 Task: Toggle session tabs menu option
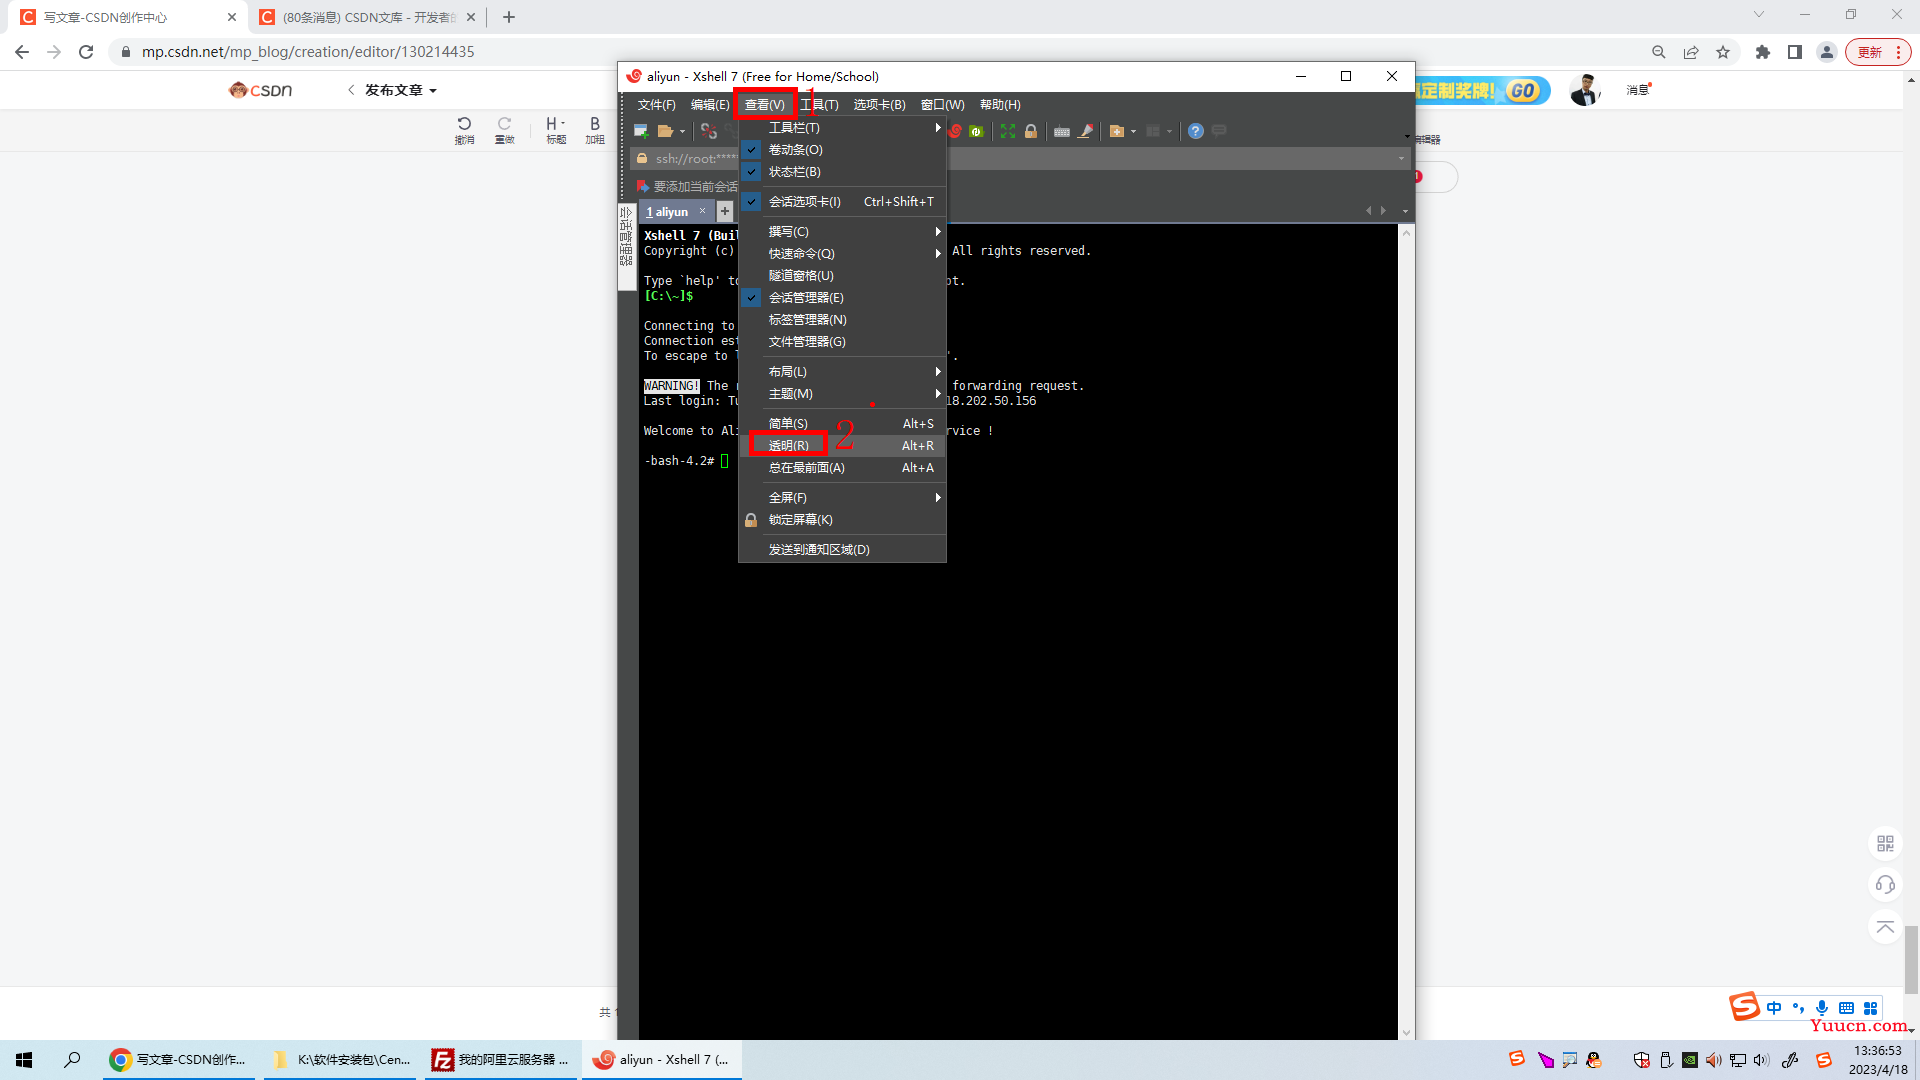coord(843,202)
